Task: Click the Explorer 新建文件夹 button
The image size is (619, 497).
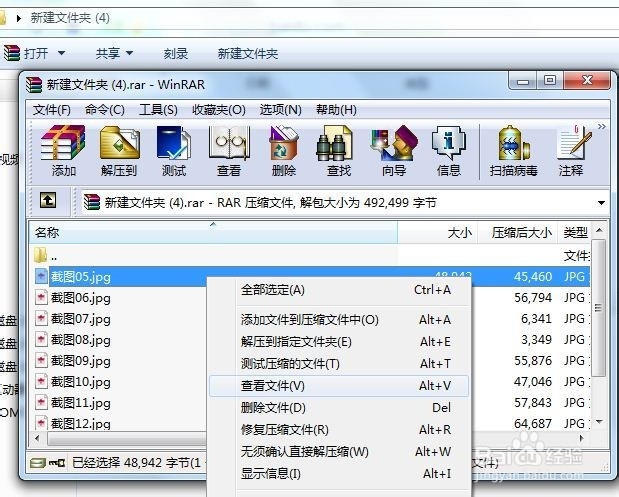Action: (x=248, y=53)
